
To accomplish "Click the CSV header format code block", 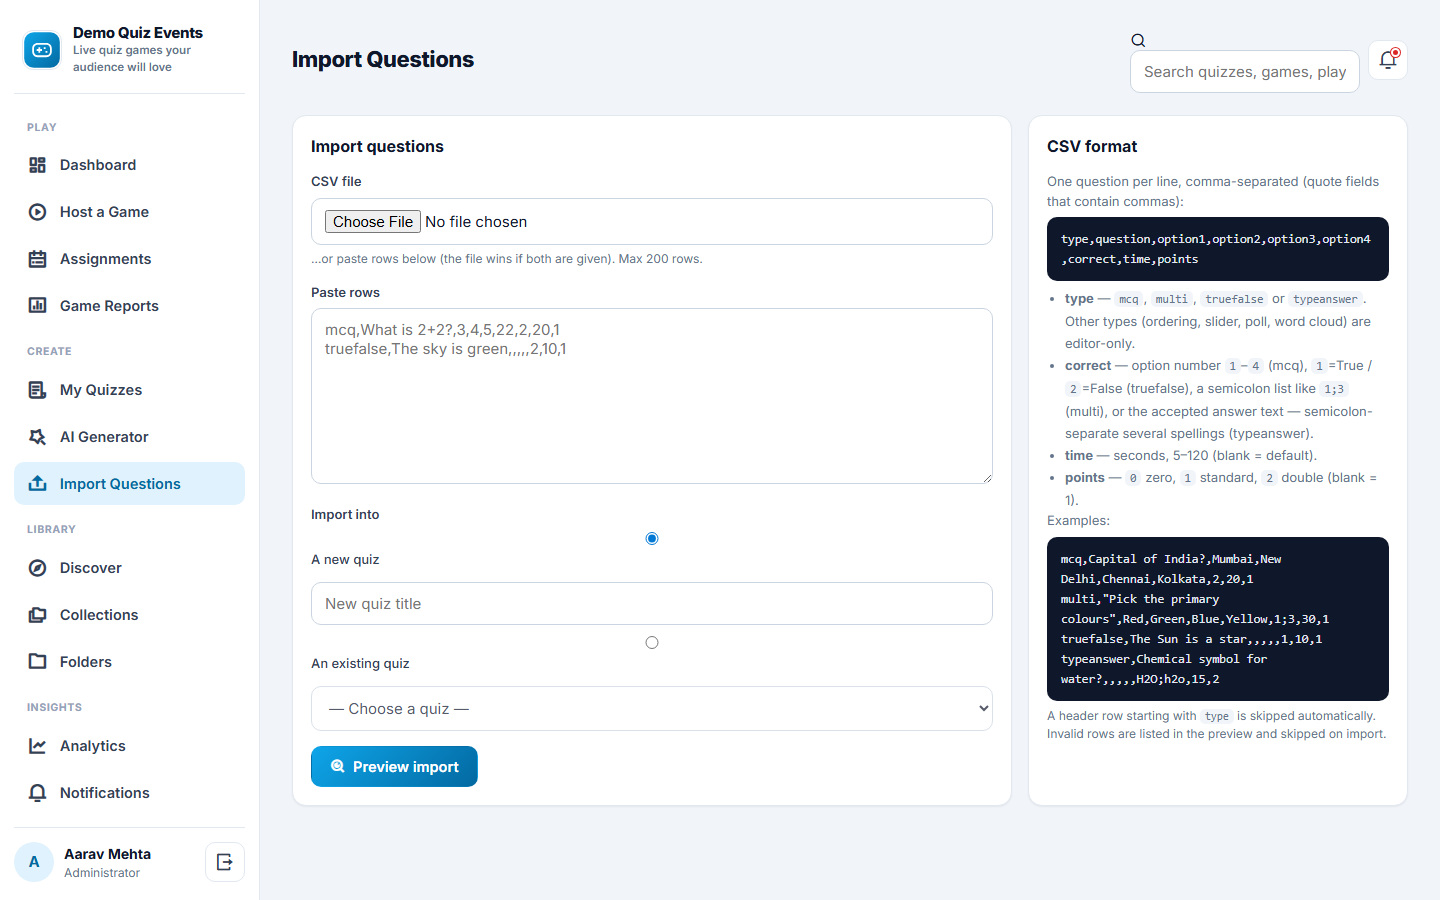I will point(1218,249).
